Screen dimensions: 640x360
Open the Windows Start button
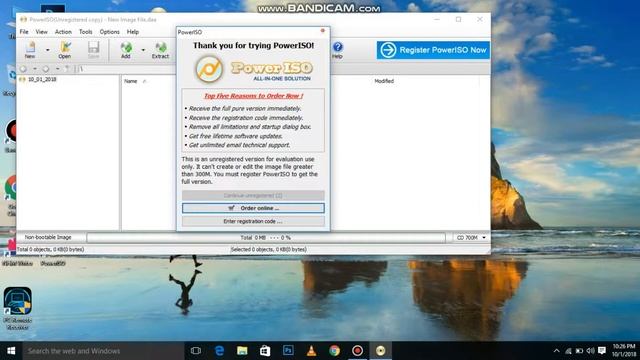[x=11, y=351]
